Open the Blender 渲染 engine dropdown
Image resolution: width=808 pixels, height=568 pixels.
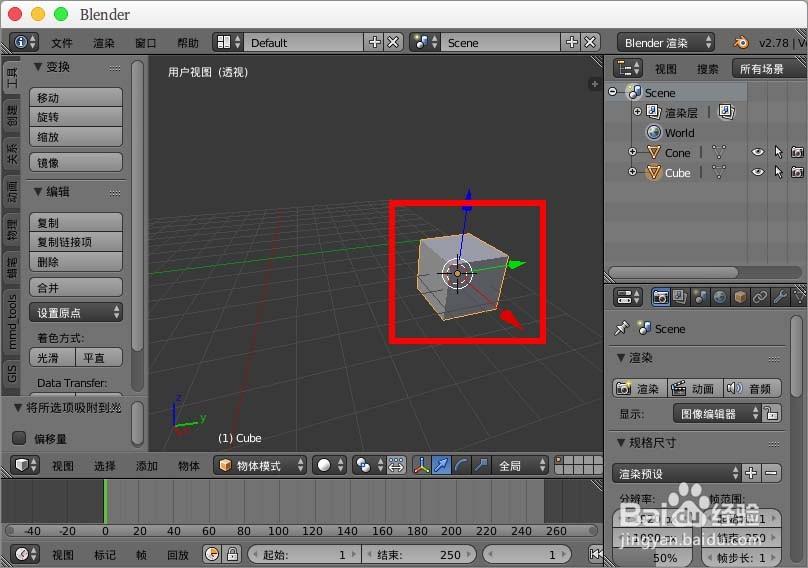point(666,42)
